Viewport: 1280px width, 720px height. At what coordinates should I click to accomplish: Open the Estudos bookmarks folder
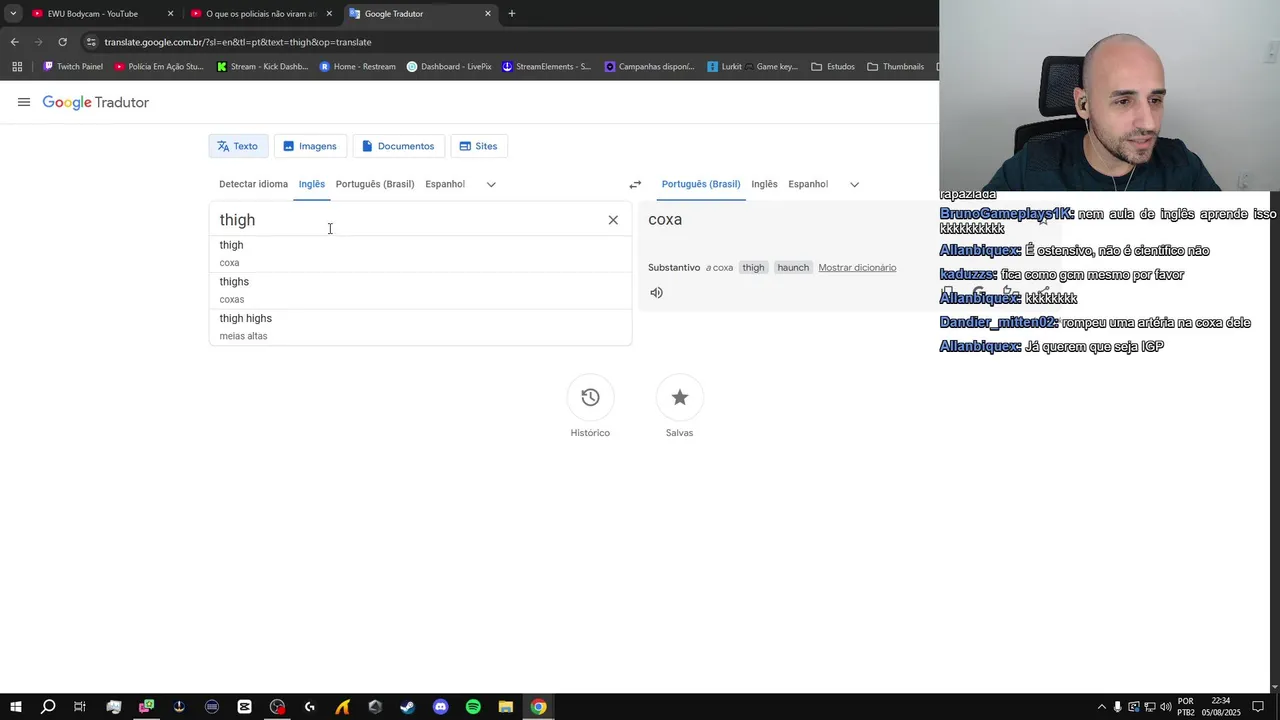833,67
